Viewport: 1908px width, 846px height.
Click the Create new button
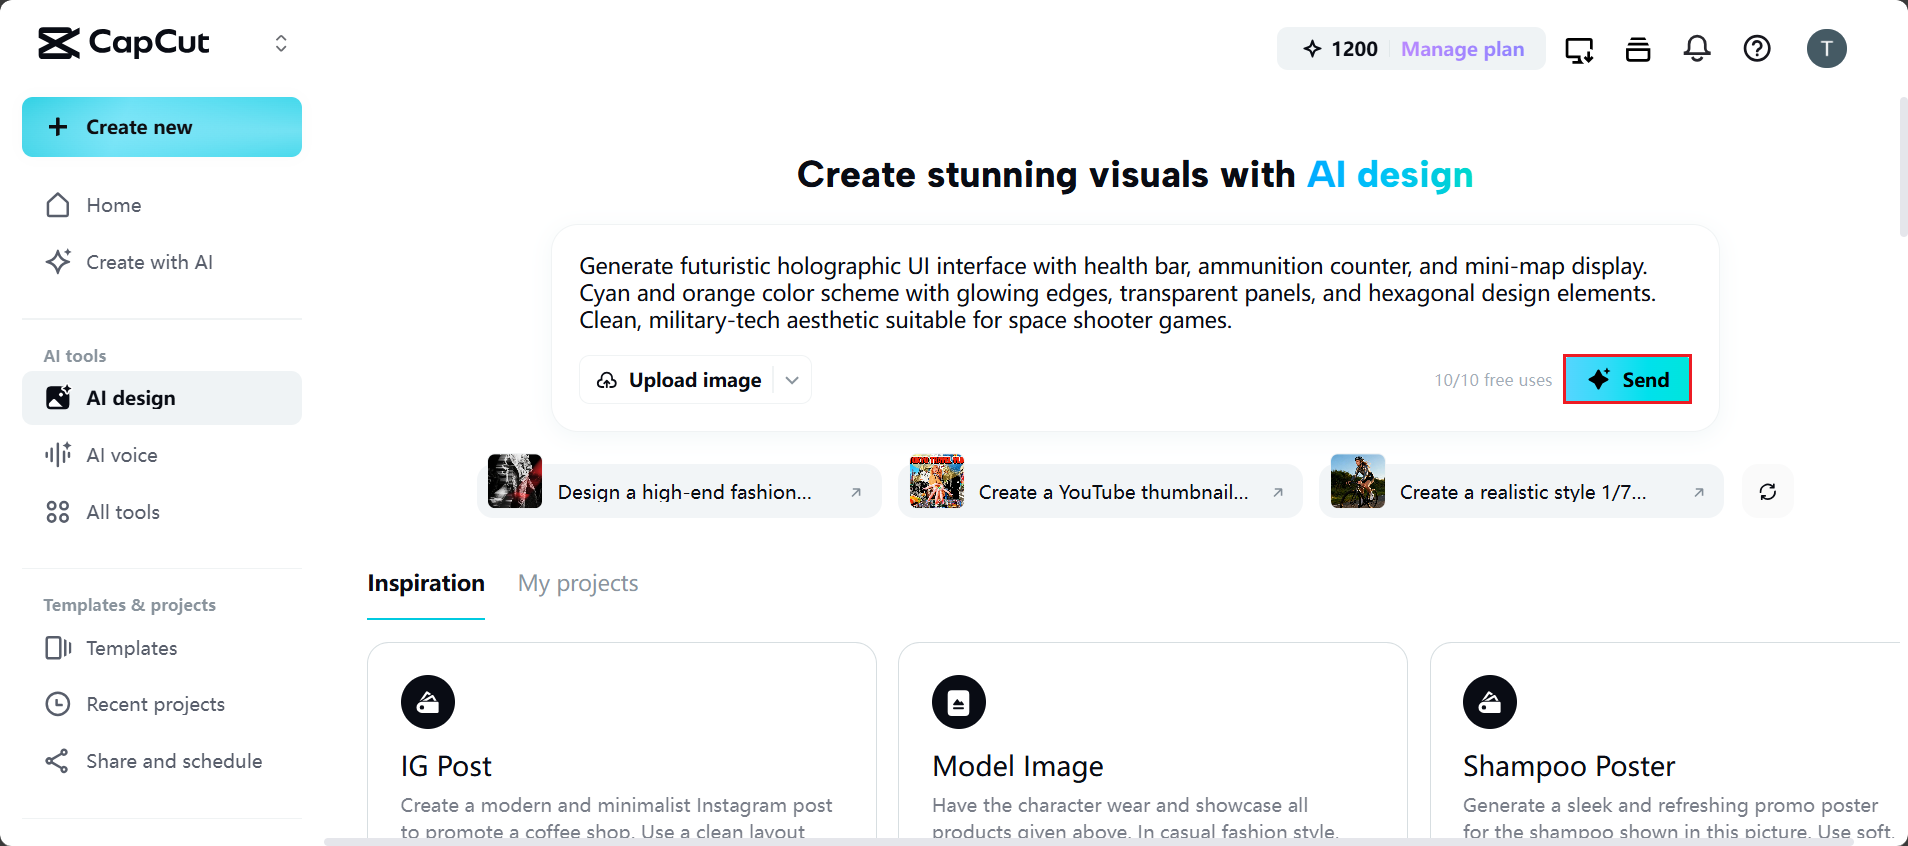(162, 127)
